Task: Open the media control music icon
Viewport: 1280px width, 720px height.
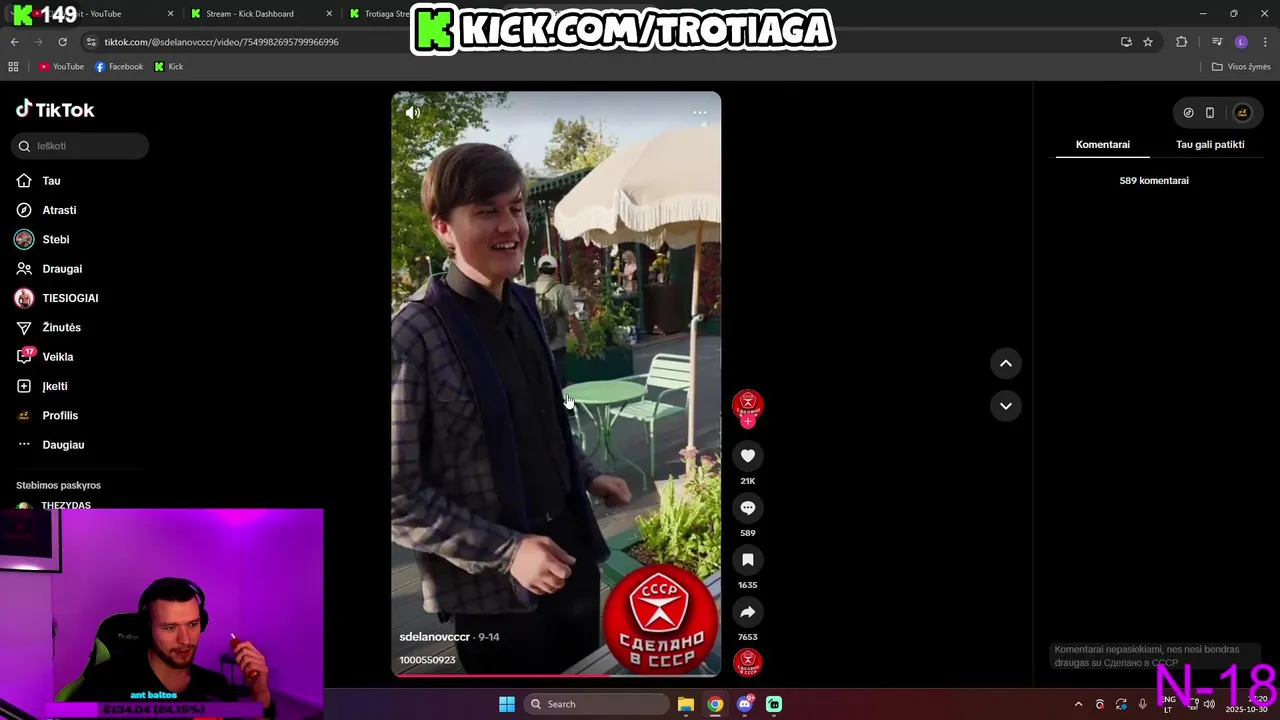Action: coord(1217,42)
